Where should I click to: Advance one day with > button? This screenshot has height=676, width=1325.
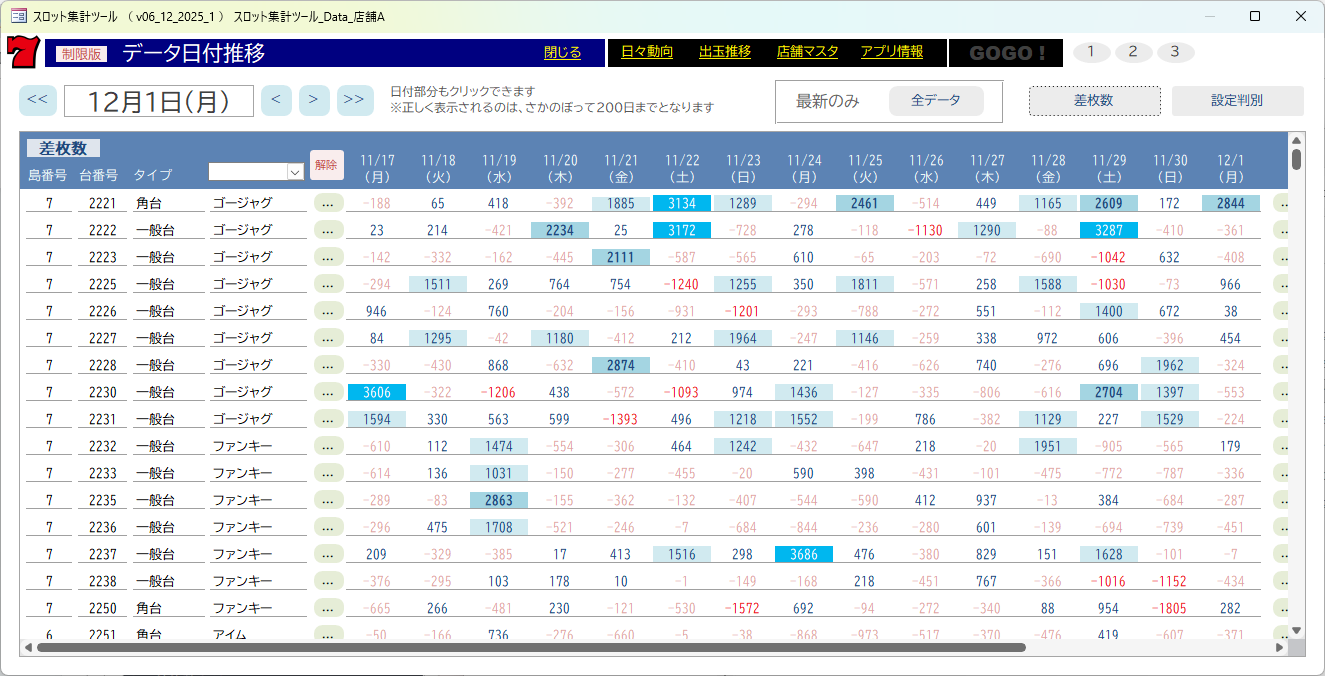314,100
